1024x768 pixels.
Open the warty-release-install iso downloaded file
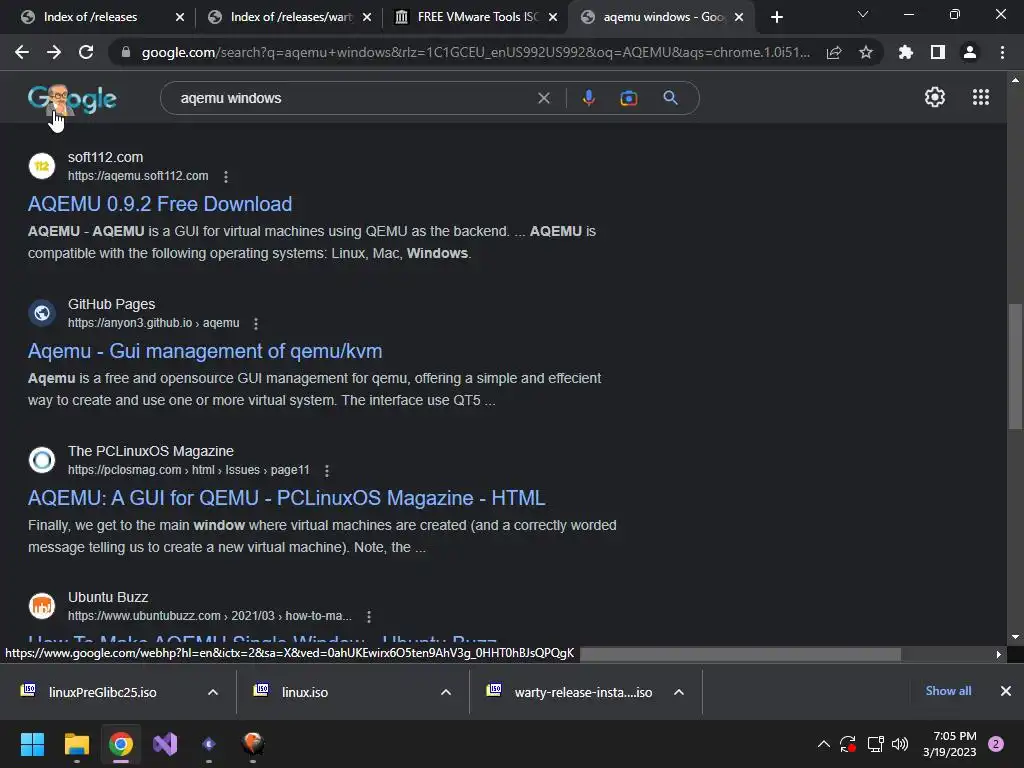[583, 692]
